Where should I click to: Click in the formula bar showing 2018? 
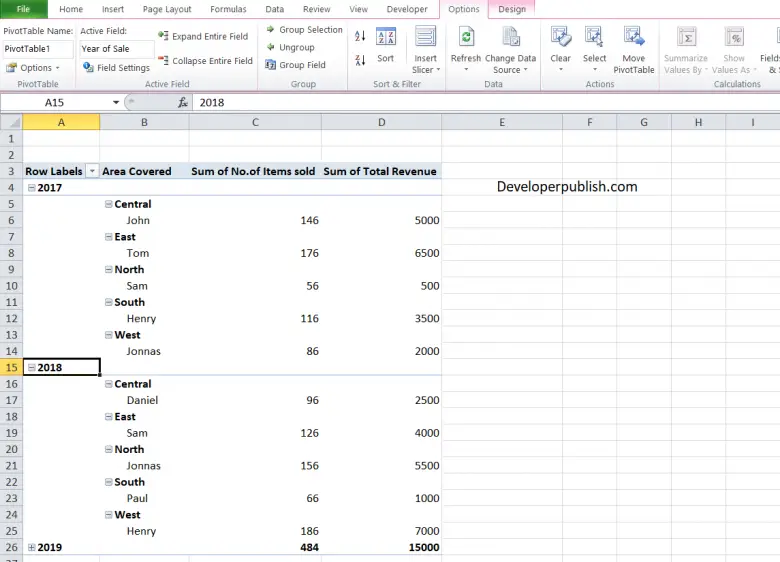(485, 102)
